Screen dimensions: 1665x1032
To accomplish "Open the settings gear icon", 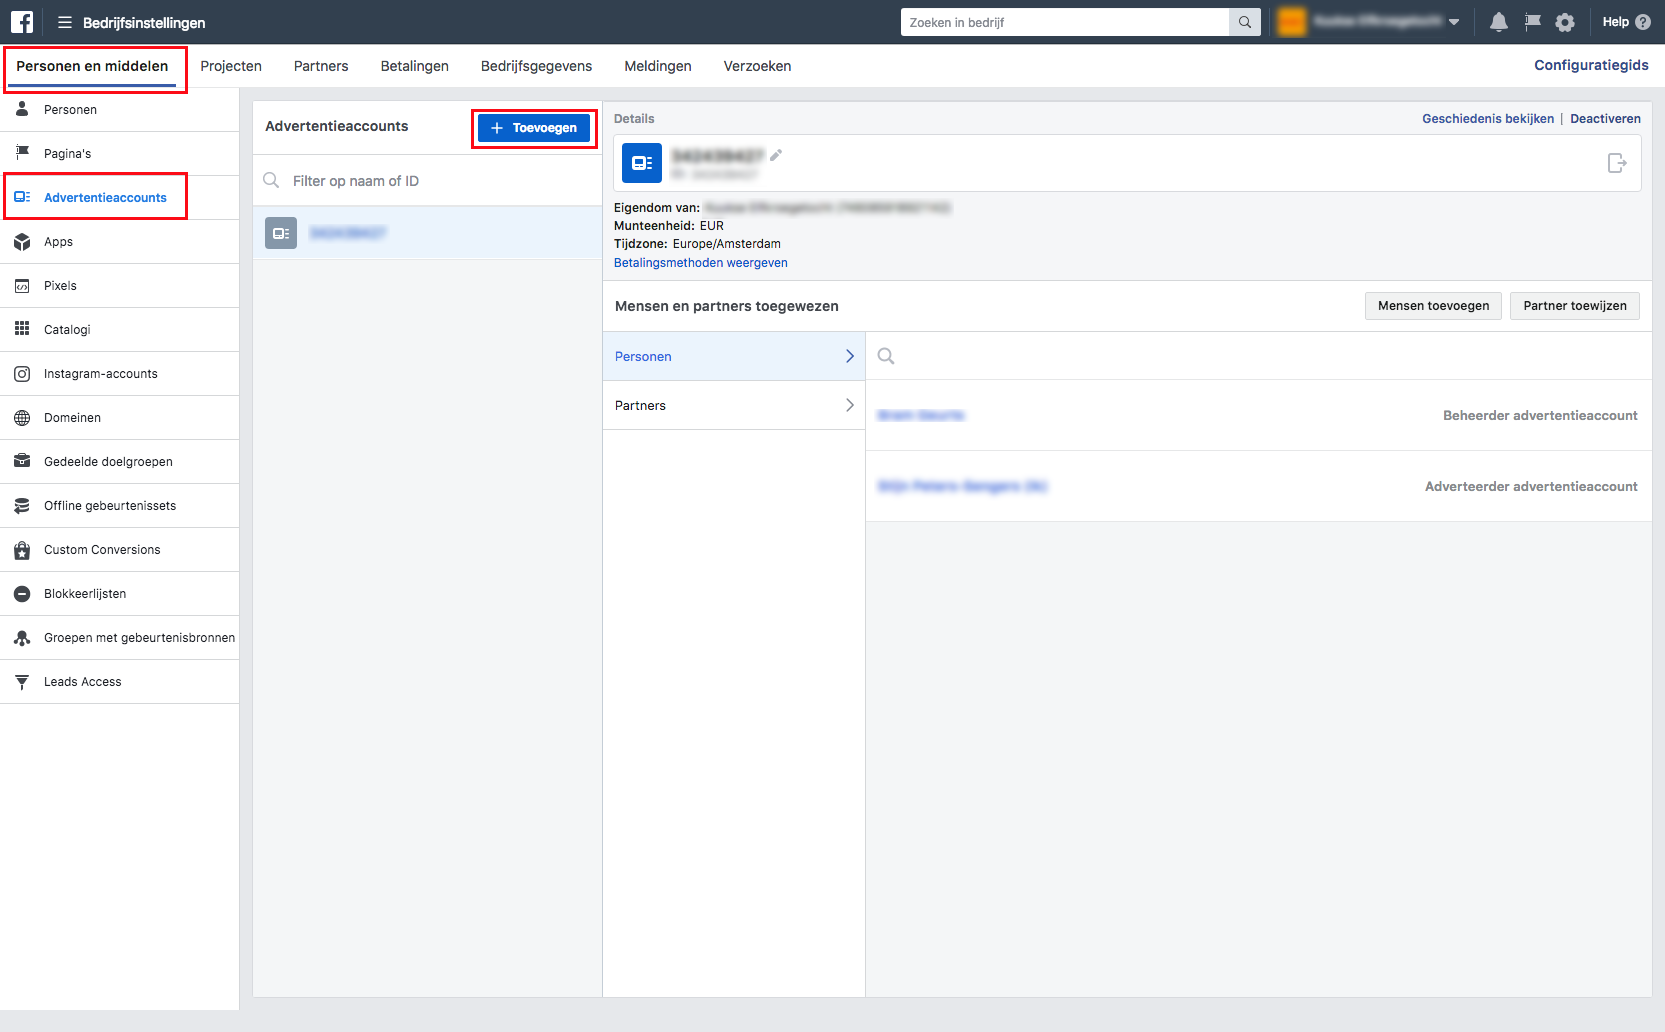I will pos(1565,22).
